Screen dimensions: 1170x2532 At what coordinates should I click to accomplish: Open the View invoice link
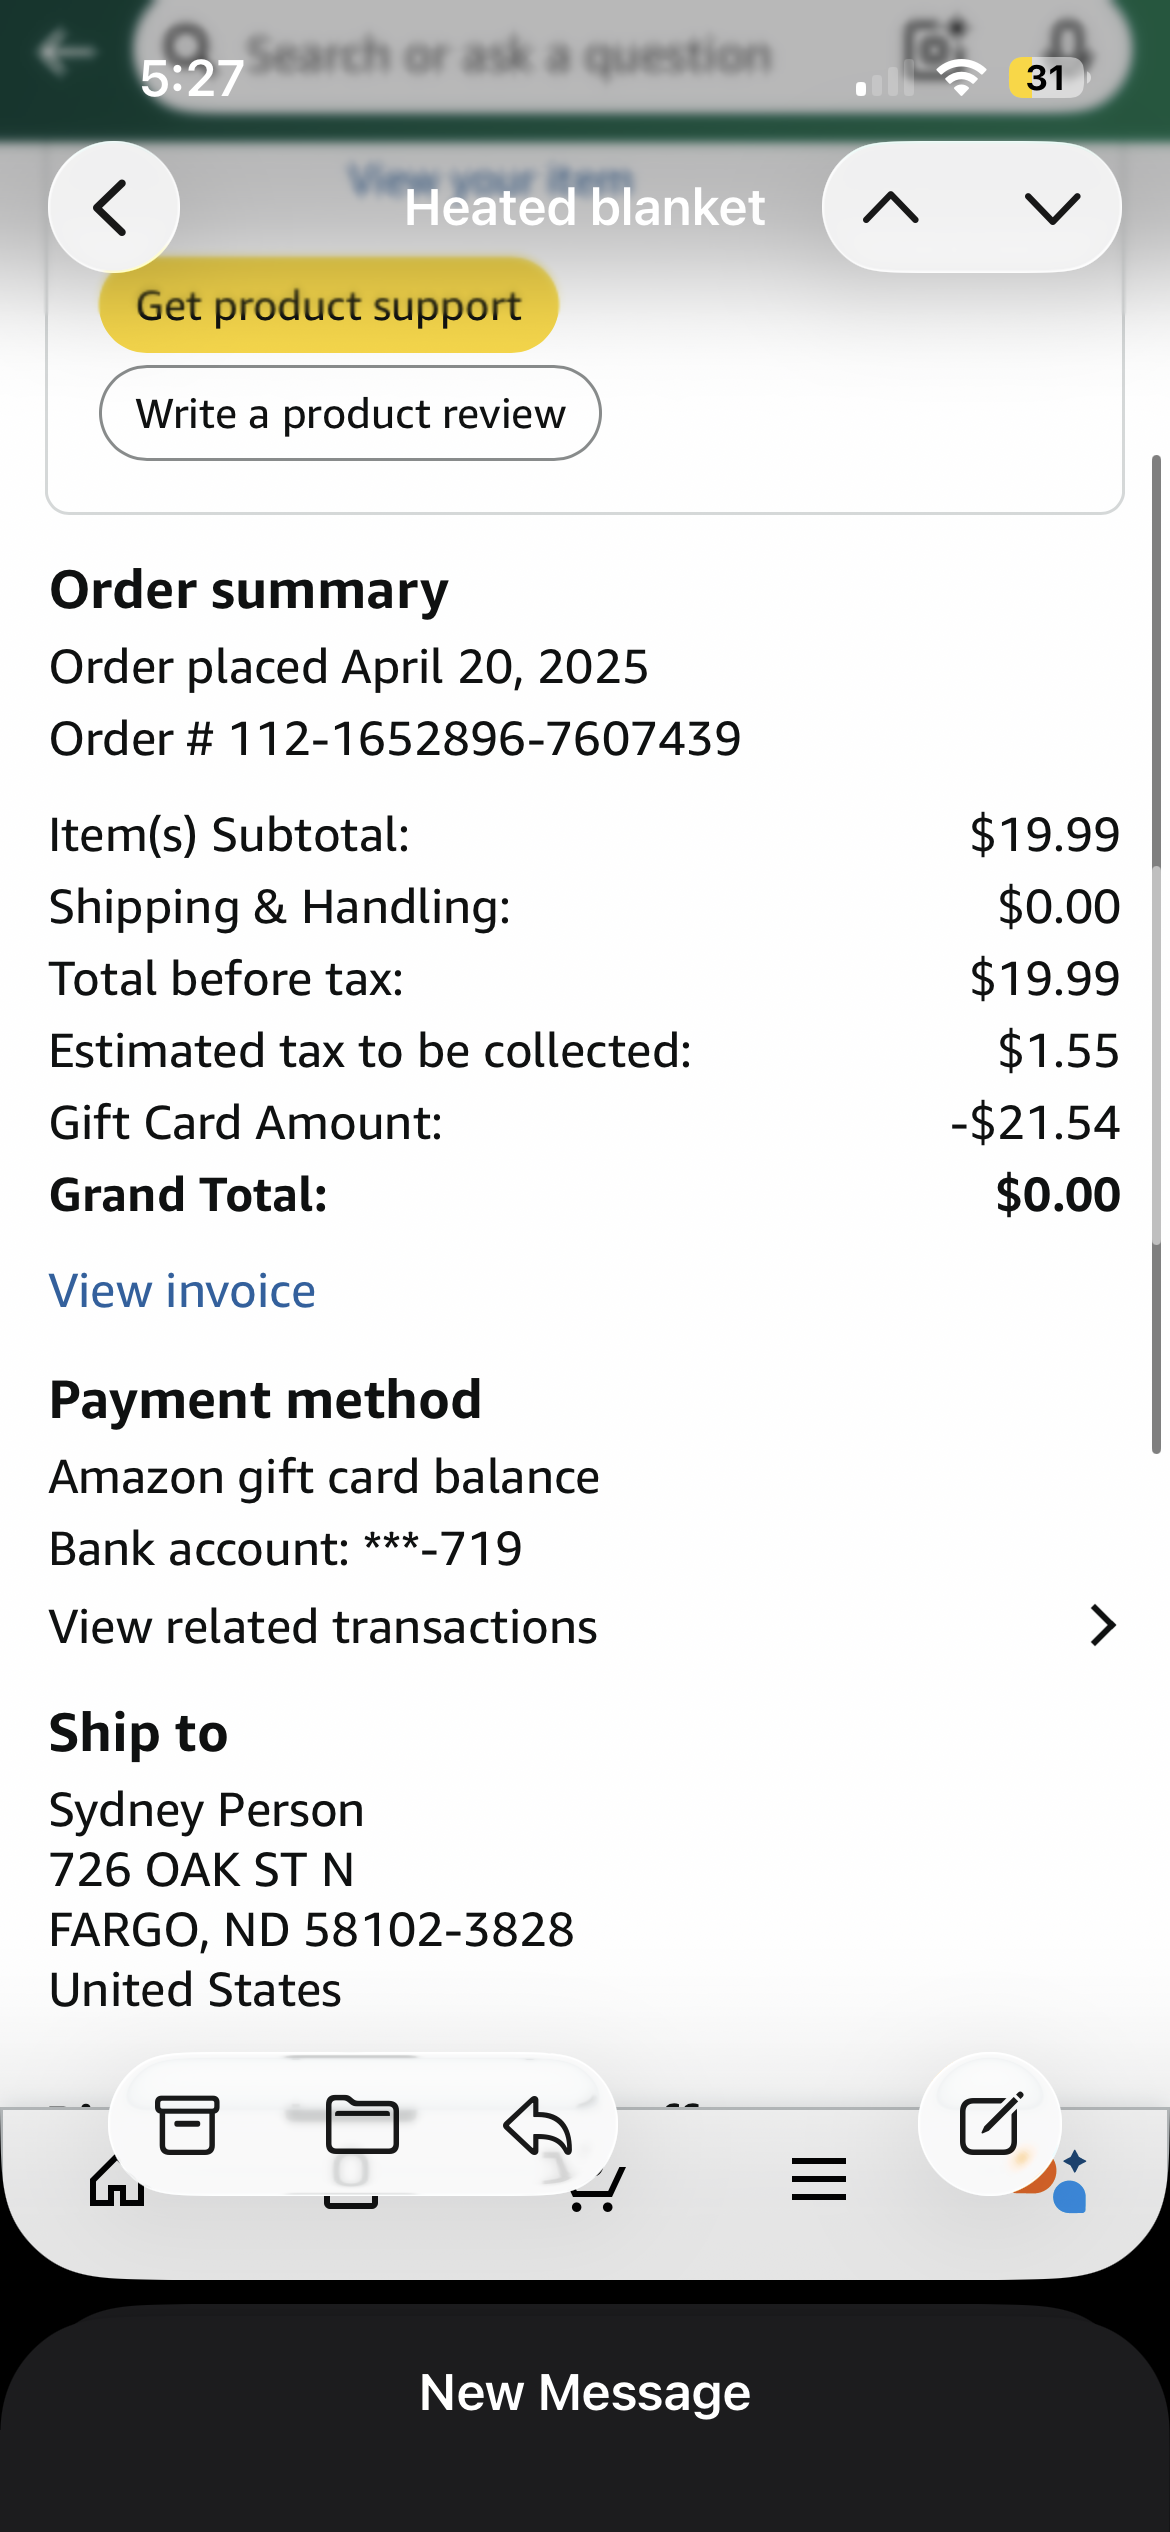click(x=182, y=1290)
